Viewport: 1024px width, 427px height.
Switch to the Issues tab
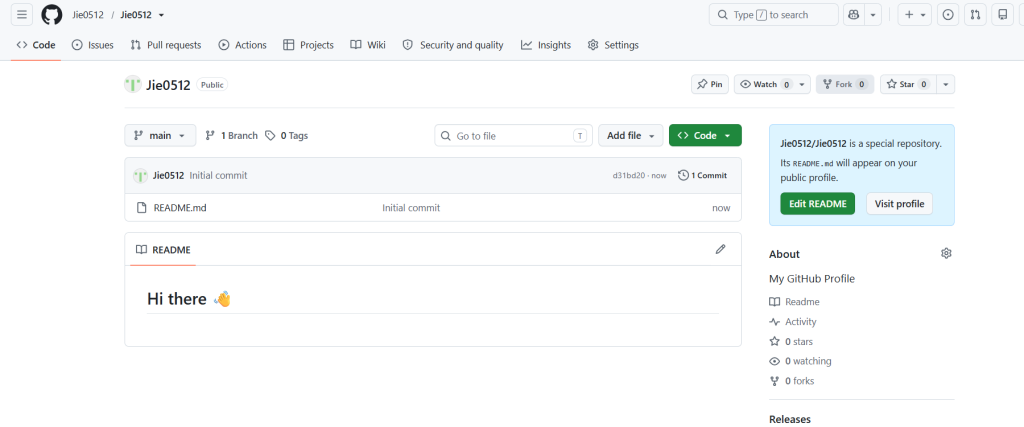click(92, 45)
